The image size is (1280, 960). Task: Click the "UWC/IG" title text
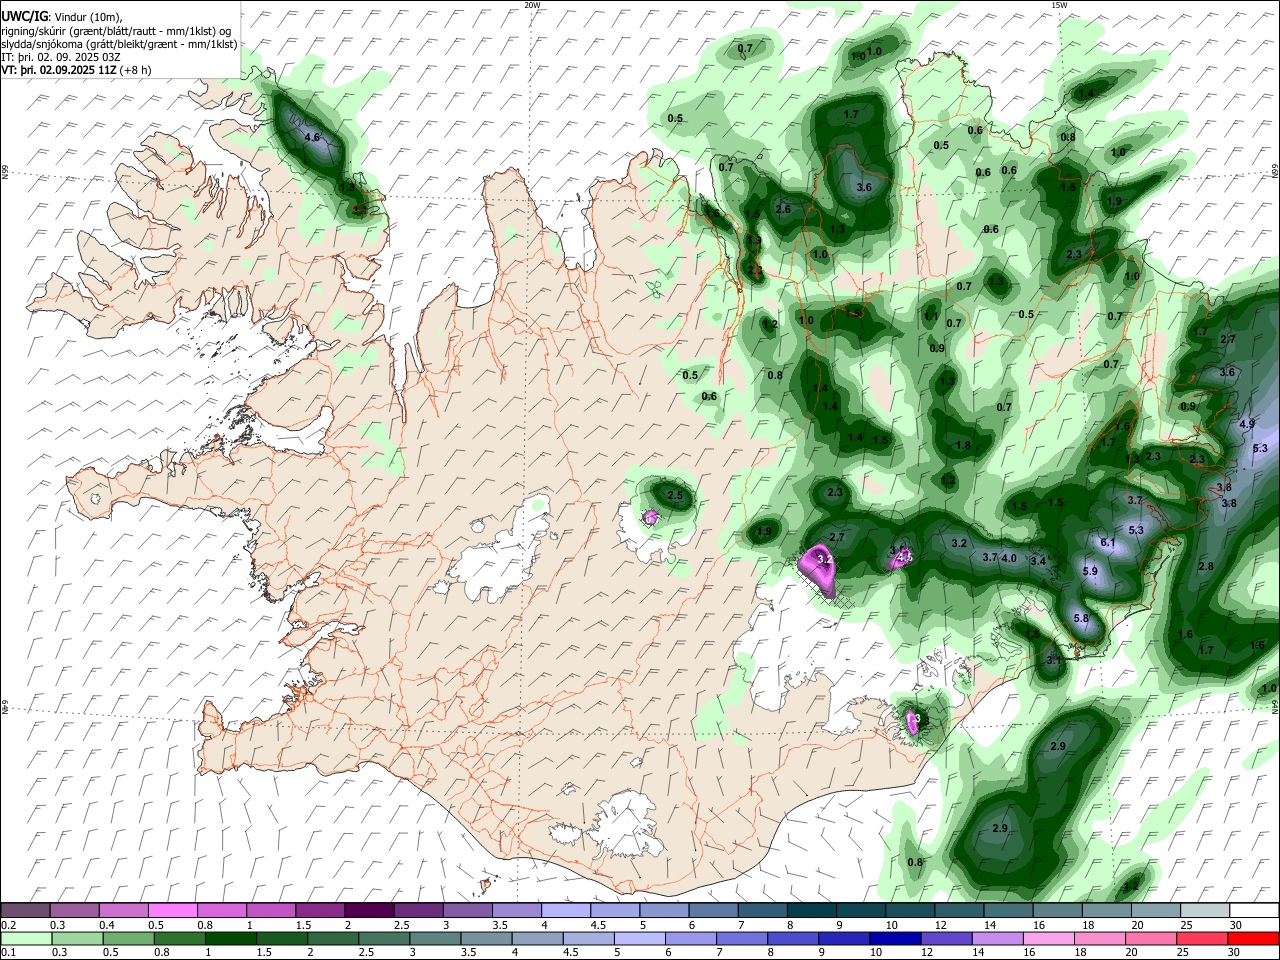click(23, 17)
